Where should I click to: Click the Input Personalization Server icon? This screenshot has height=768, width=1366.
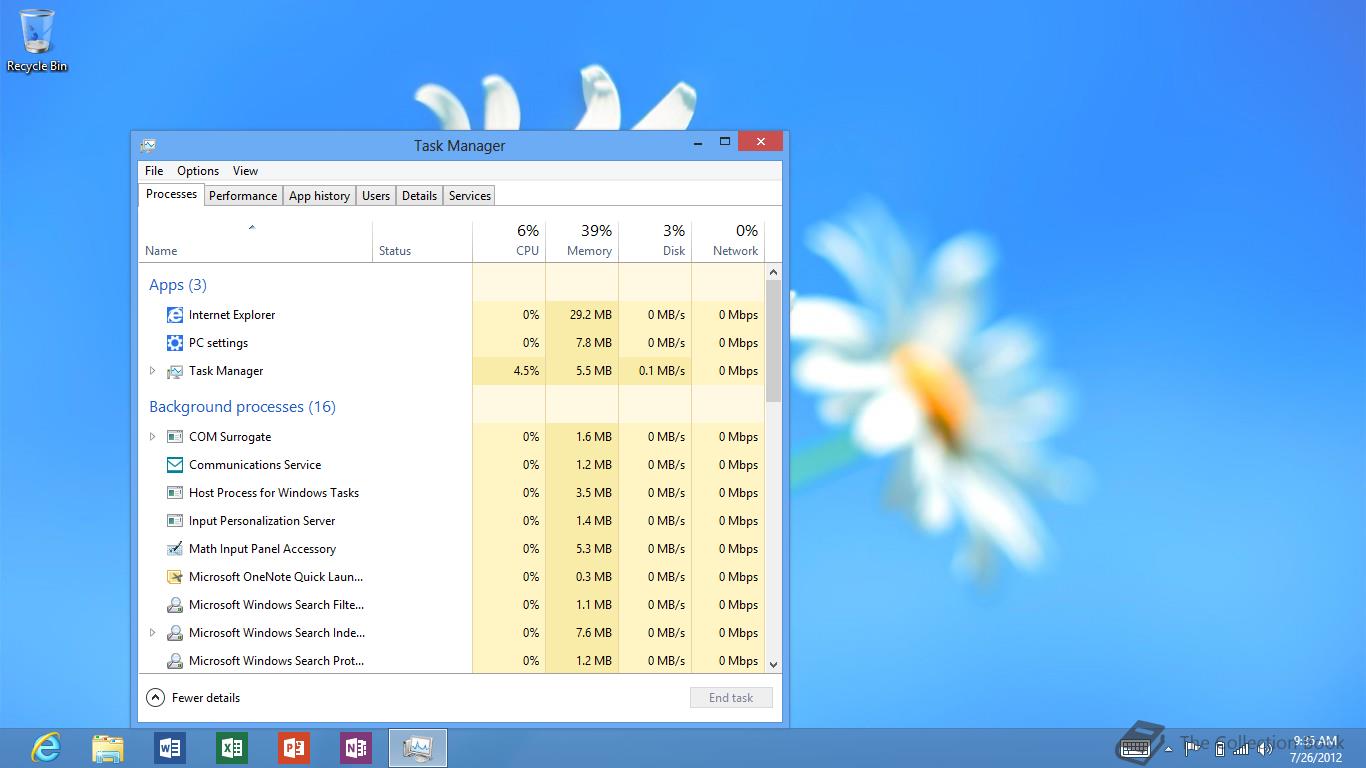[175, 521]
